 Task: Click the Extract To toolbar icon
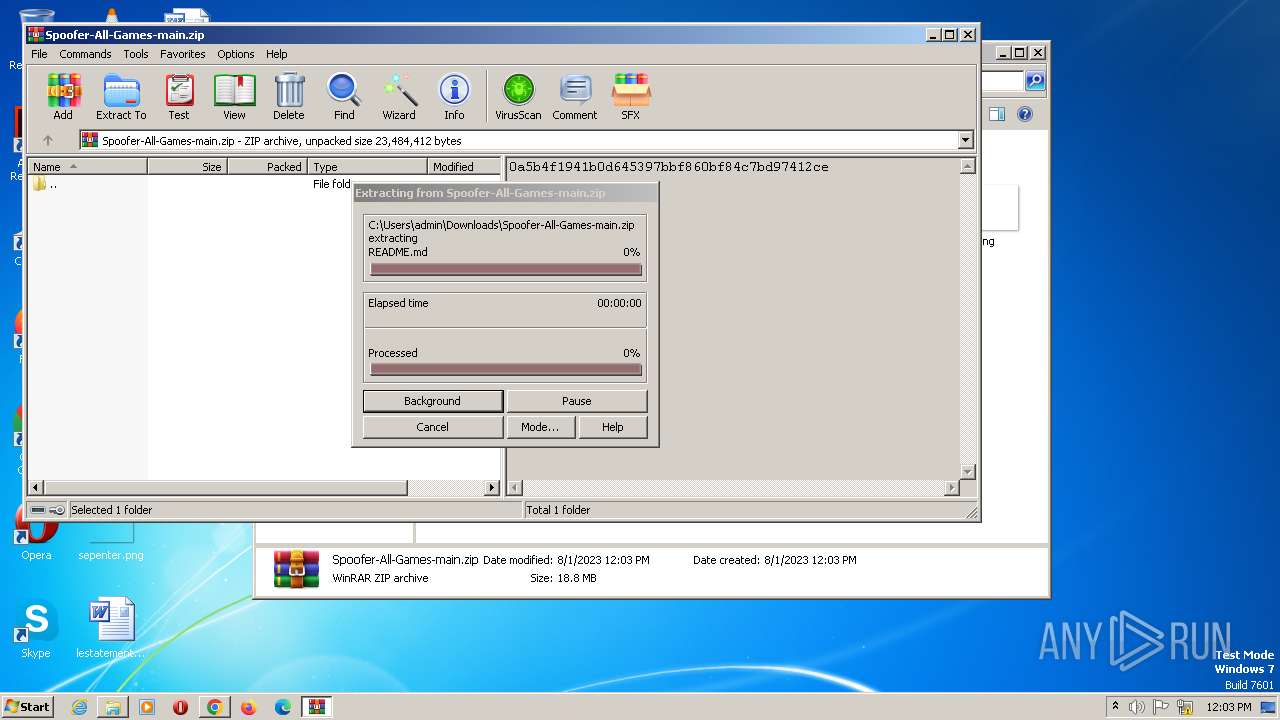coord(121,97)
